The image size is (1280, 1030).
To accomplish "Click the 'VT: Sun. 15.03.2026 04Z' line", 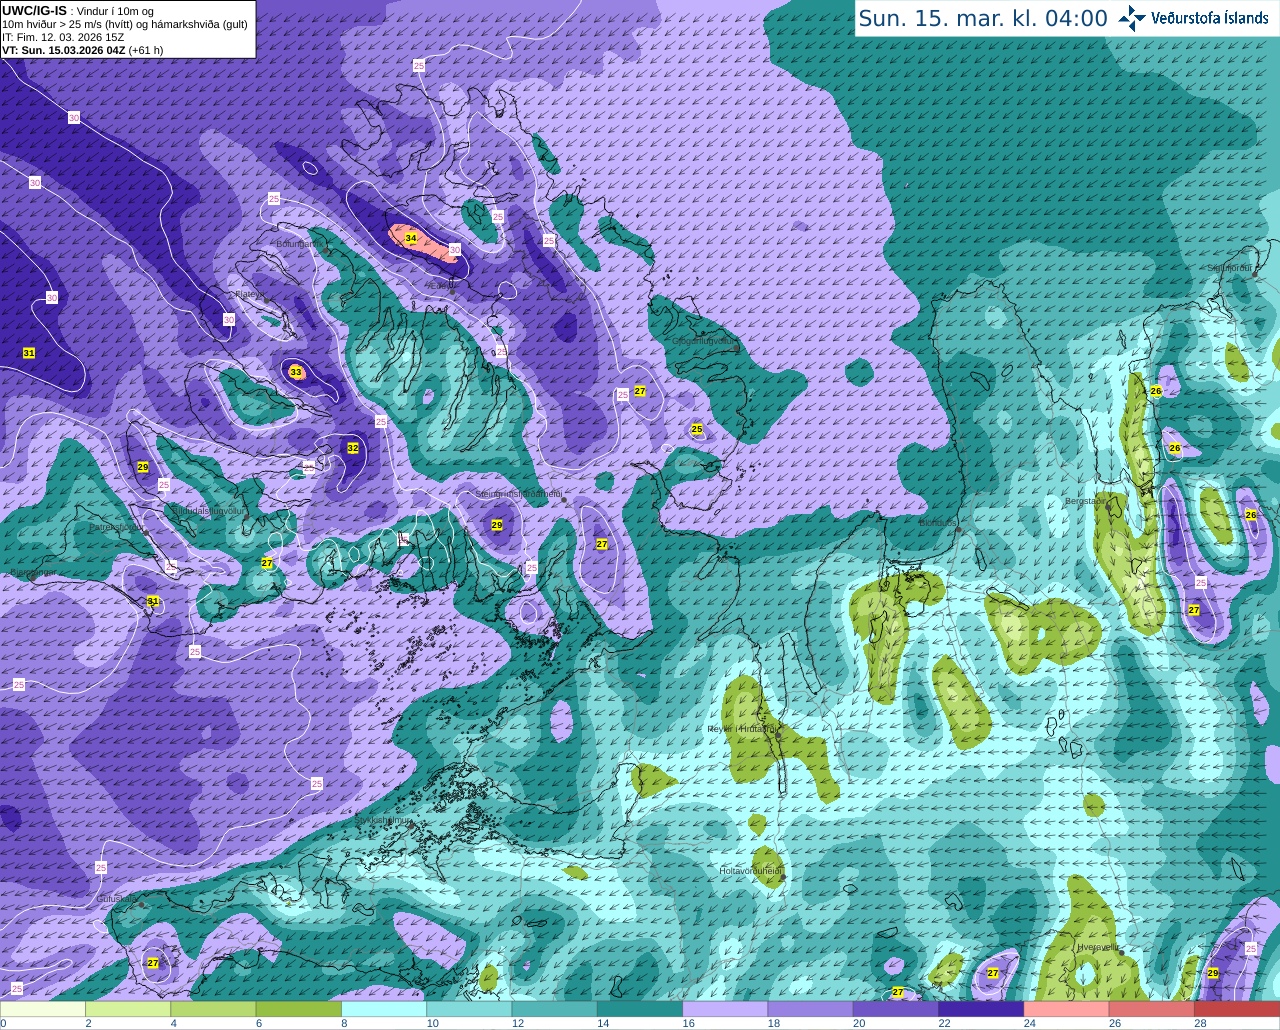I will pos(64,50).
